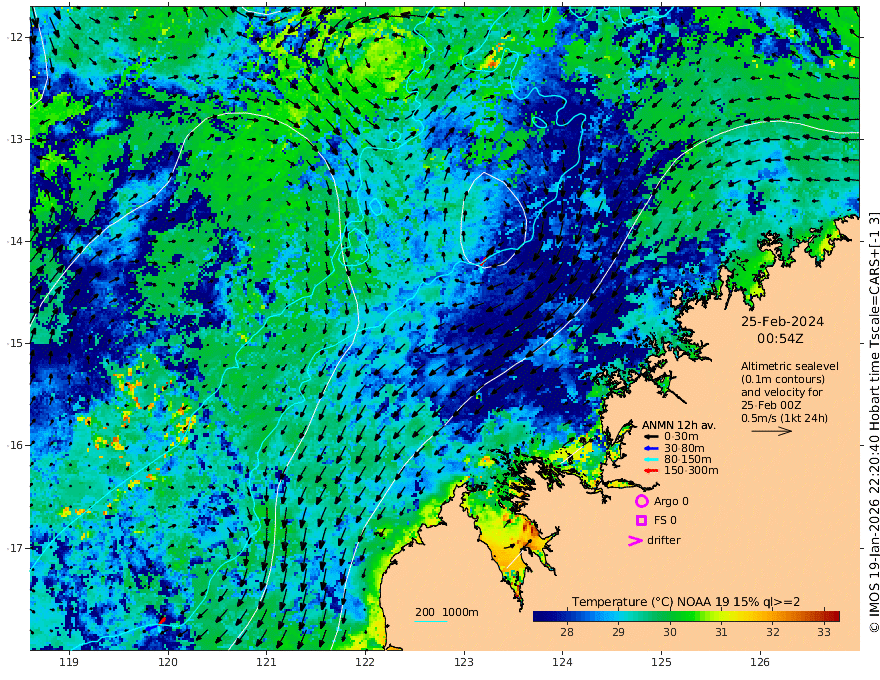Click the colorbar tick label 31
This screenshot has width=880, height=680.
pos(721,632)
